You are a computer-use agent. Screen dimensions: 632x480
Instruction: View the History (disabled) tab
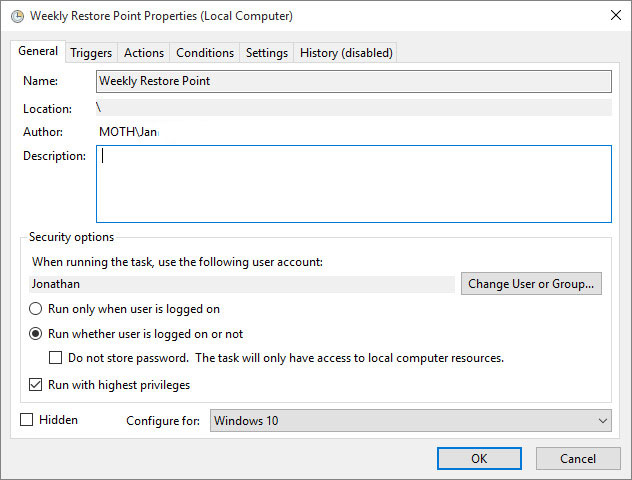(346, 53)
